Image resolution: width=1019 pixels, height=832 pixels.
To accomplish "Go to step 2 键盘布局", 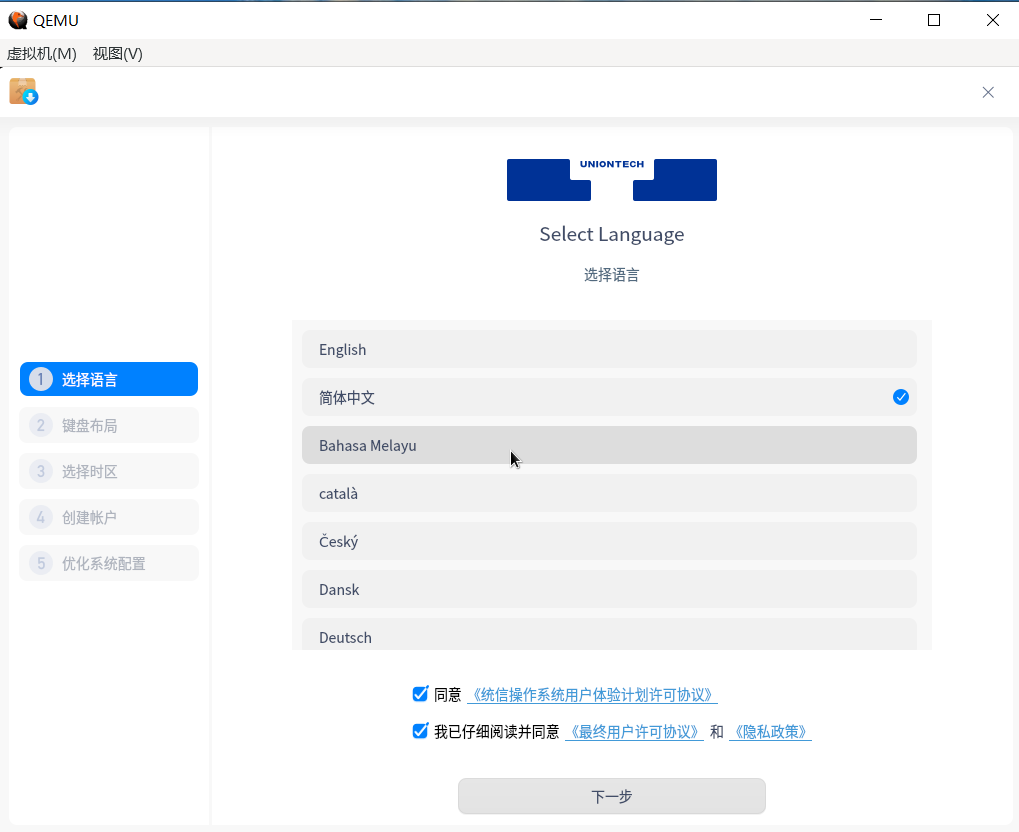I will (x=109, y=425).
